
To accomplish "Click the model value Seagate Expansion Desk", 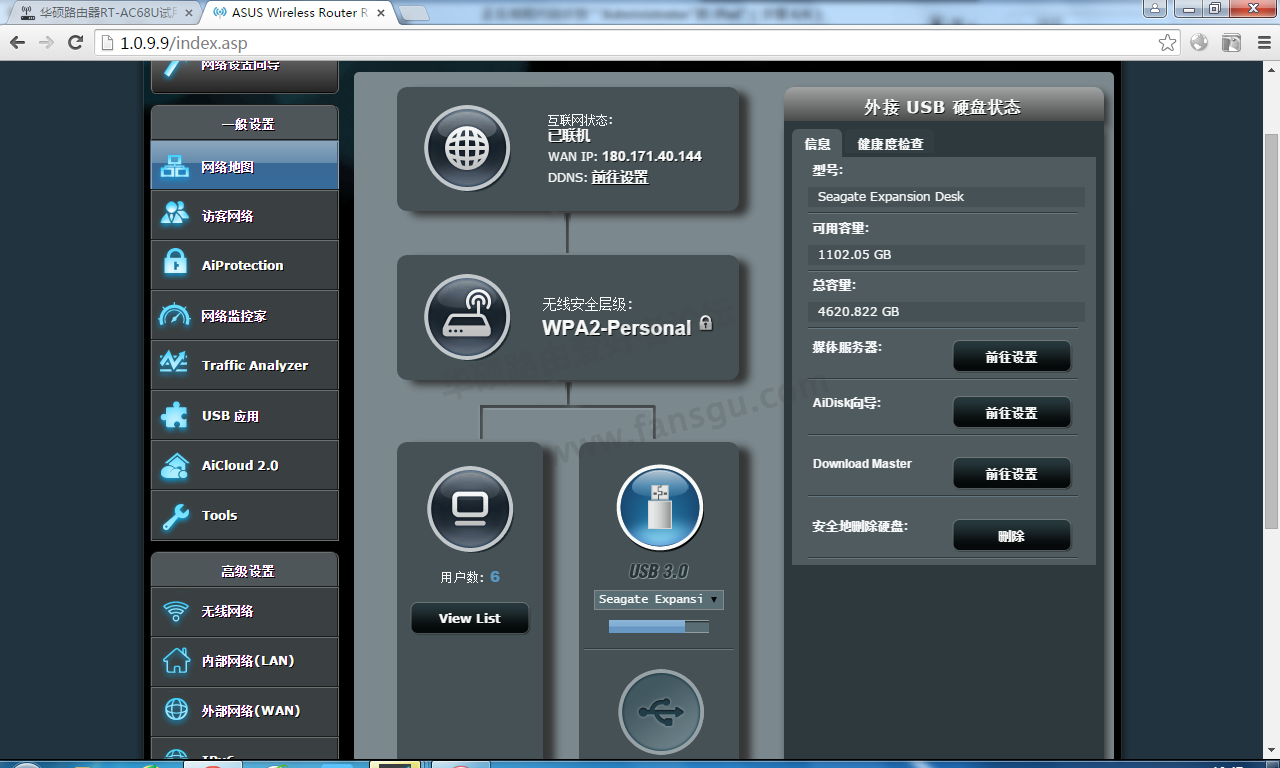I will (891, 197).
